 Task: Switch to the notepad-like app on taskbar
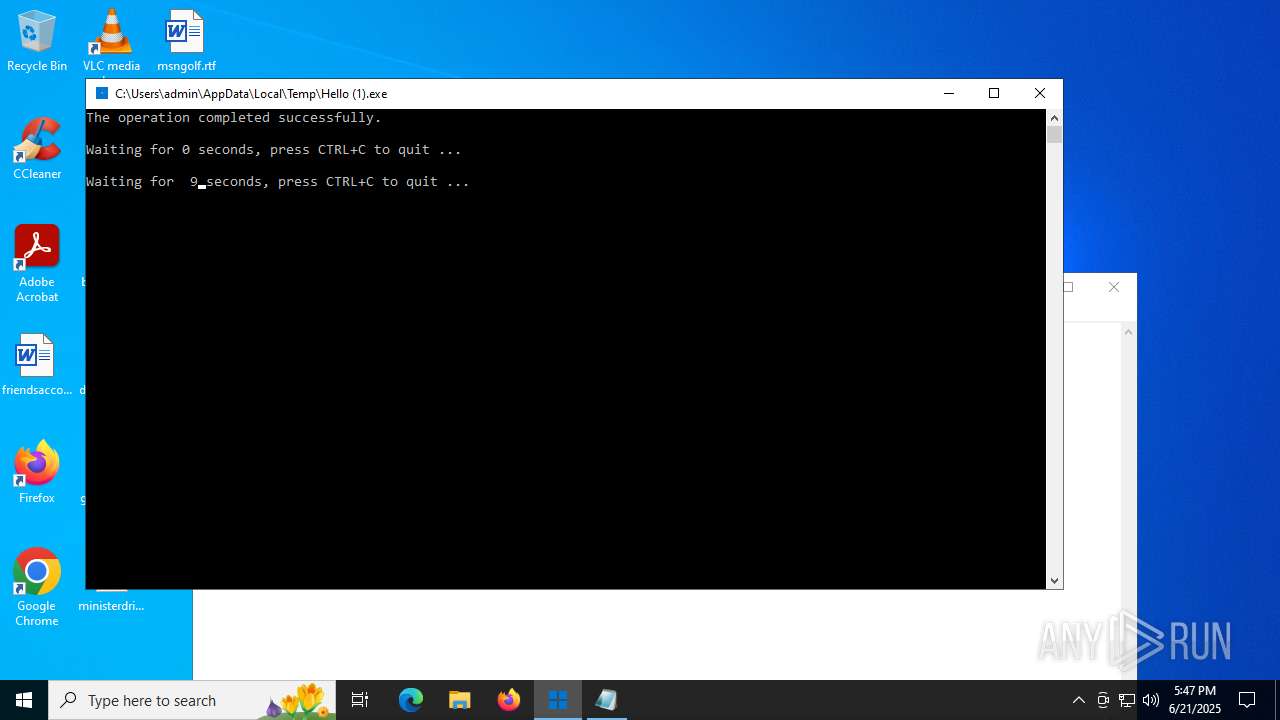coord(606,700)
